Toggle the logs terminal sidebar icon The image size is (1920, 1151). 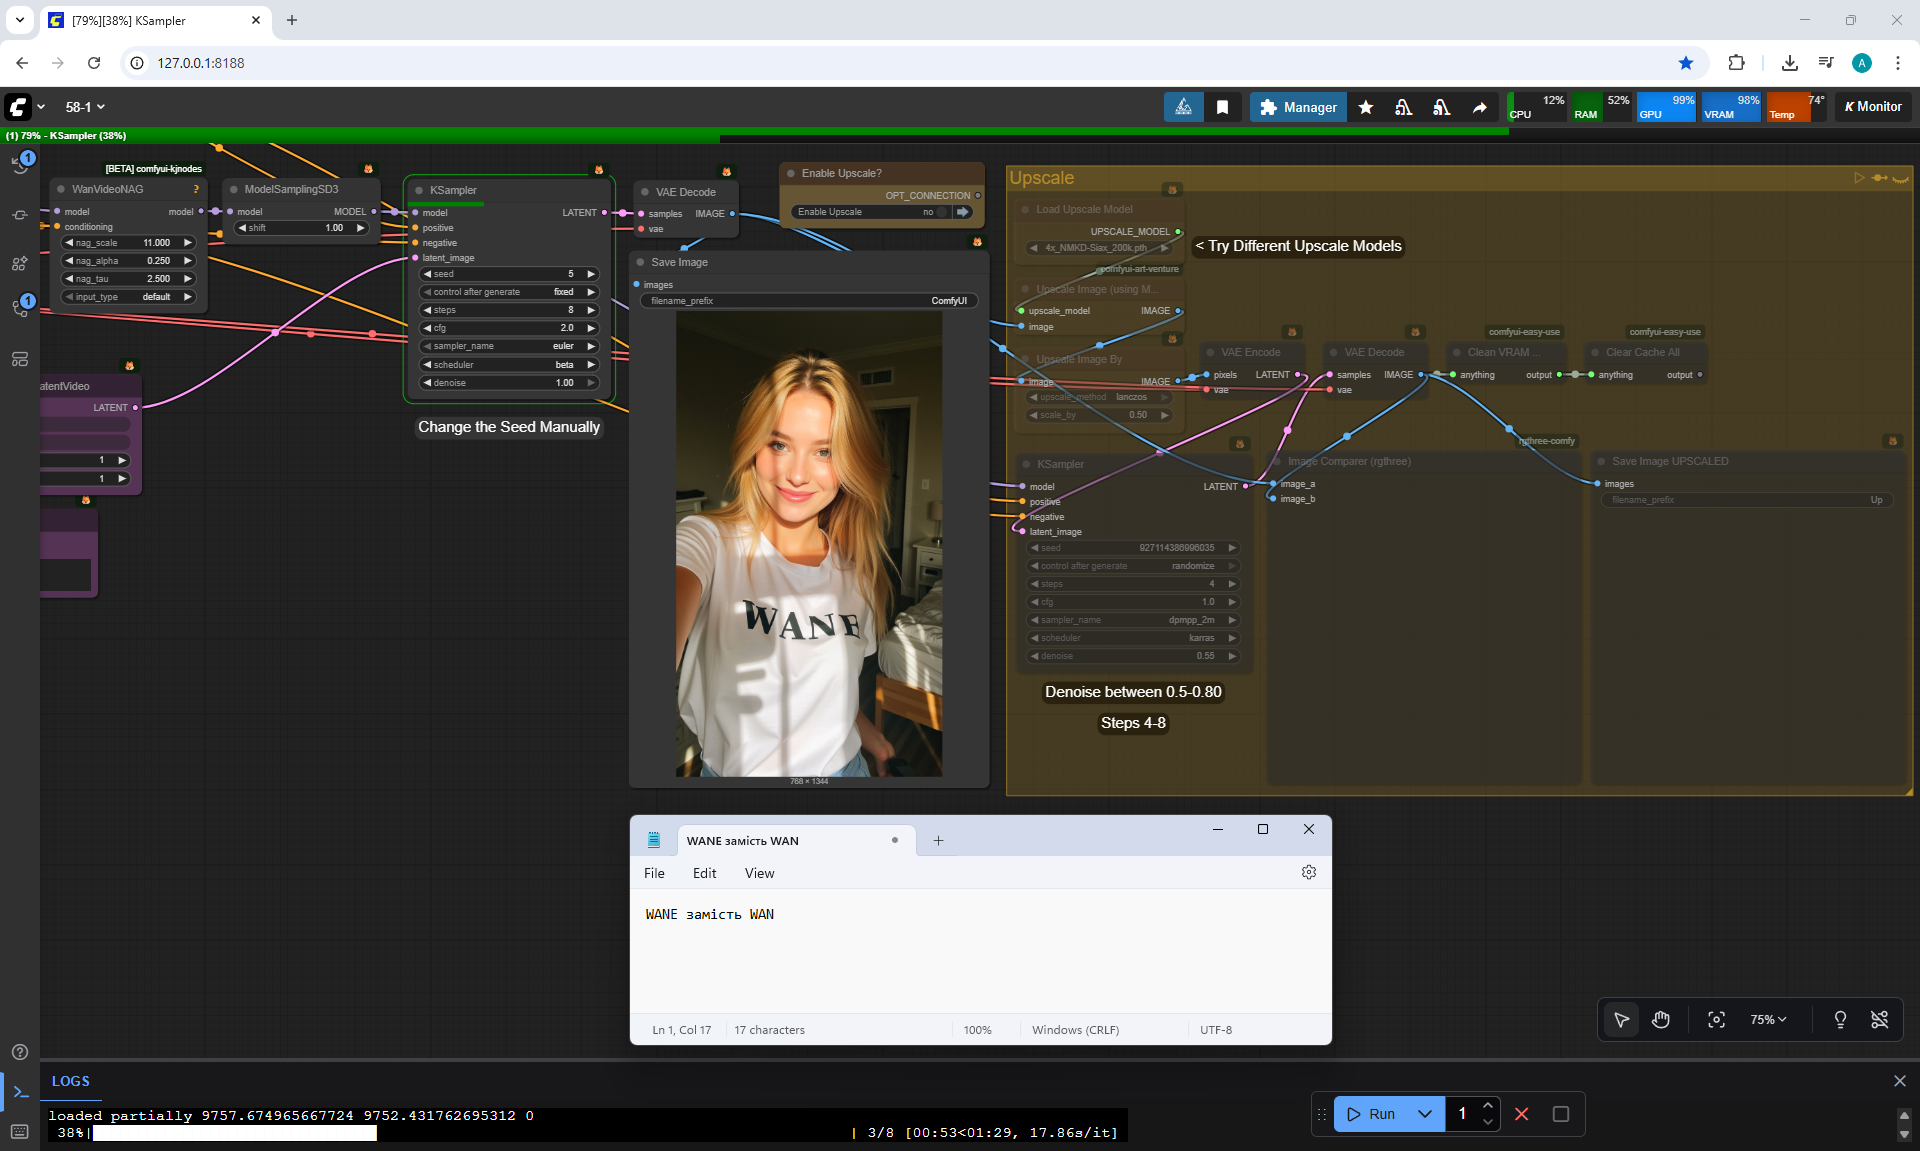(20, 1092)
